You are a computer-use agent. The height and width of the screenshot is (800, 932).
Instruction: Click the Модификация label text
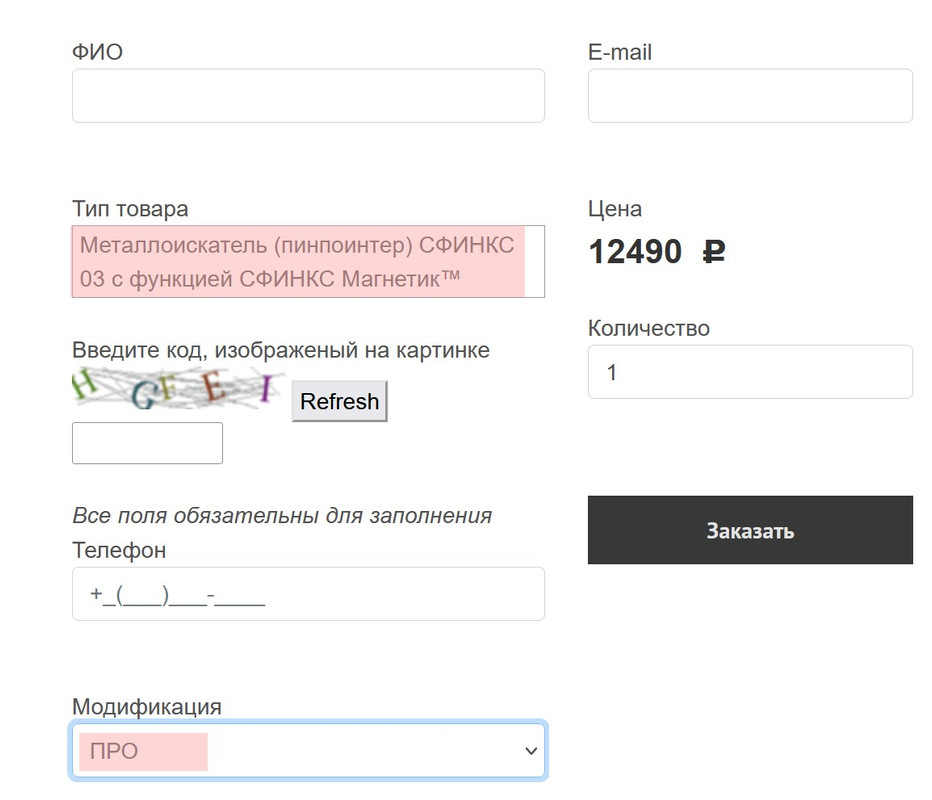coord(146,707)
